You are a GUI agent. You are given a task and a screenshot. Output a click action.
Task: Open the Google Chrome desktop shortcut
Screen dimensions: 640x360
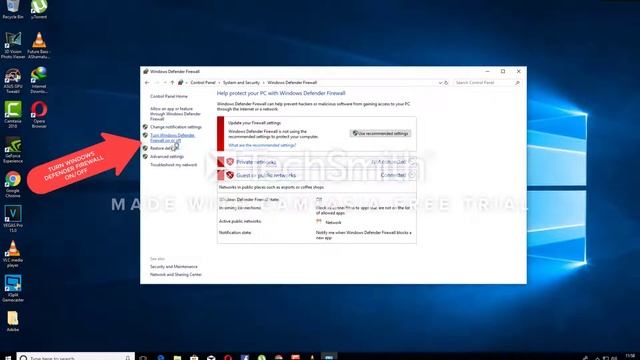(x=13, y=184)
